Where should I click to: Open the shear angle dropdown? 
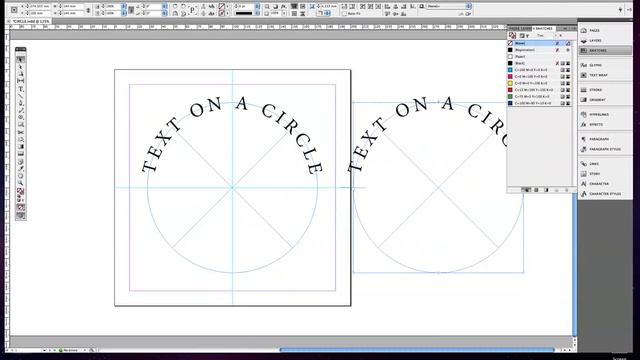pyautogui.click(x=164, y=13)
